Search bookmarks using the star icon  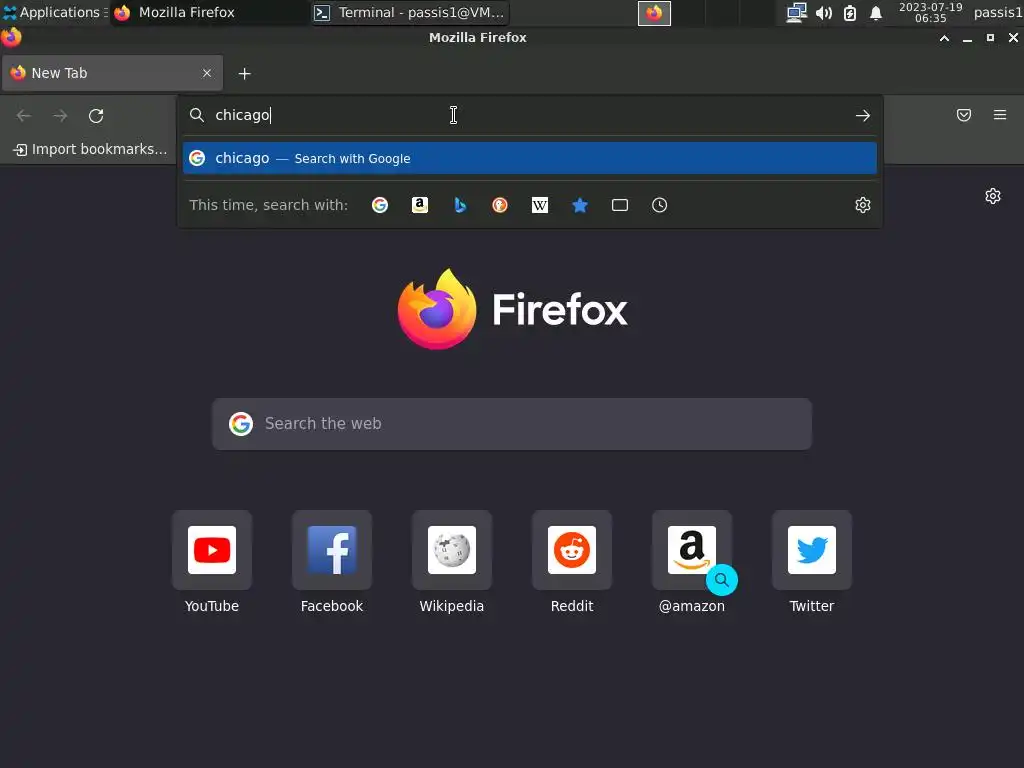coord(580,205)
